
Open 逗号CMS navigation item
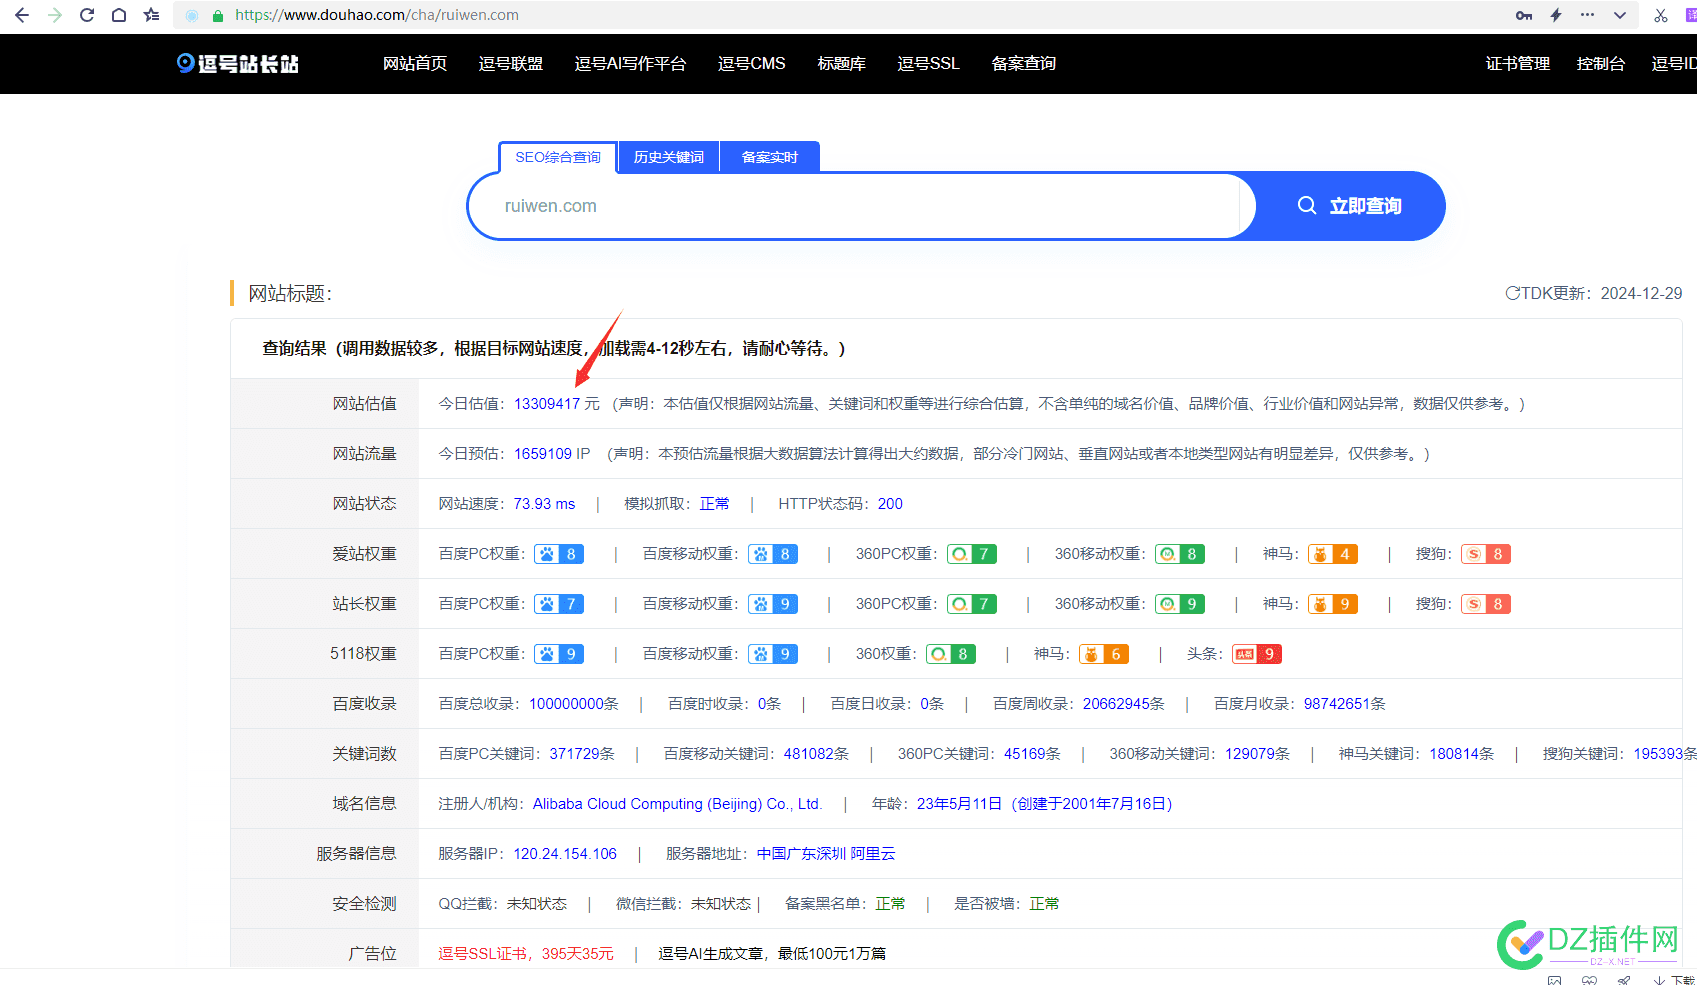point(752,63)
